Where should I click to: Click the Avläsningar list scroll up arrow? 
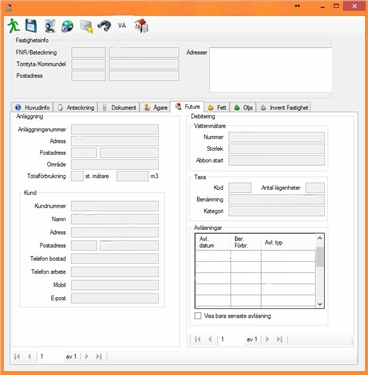320,238
